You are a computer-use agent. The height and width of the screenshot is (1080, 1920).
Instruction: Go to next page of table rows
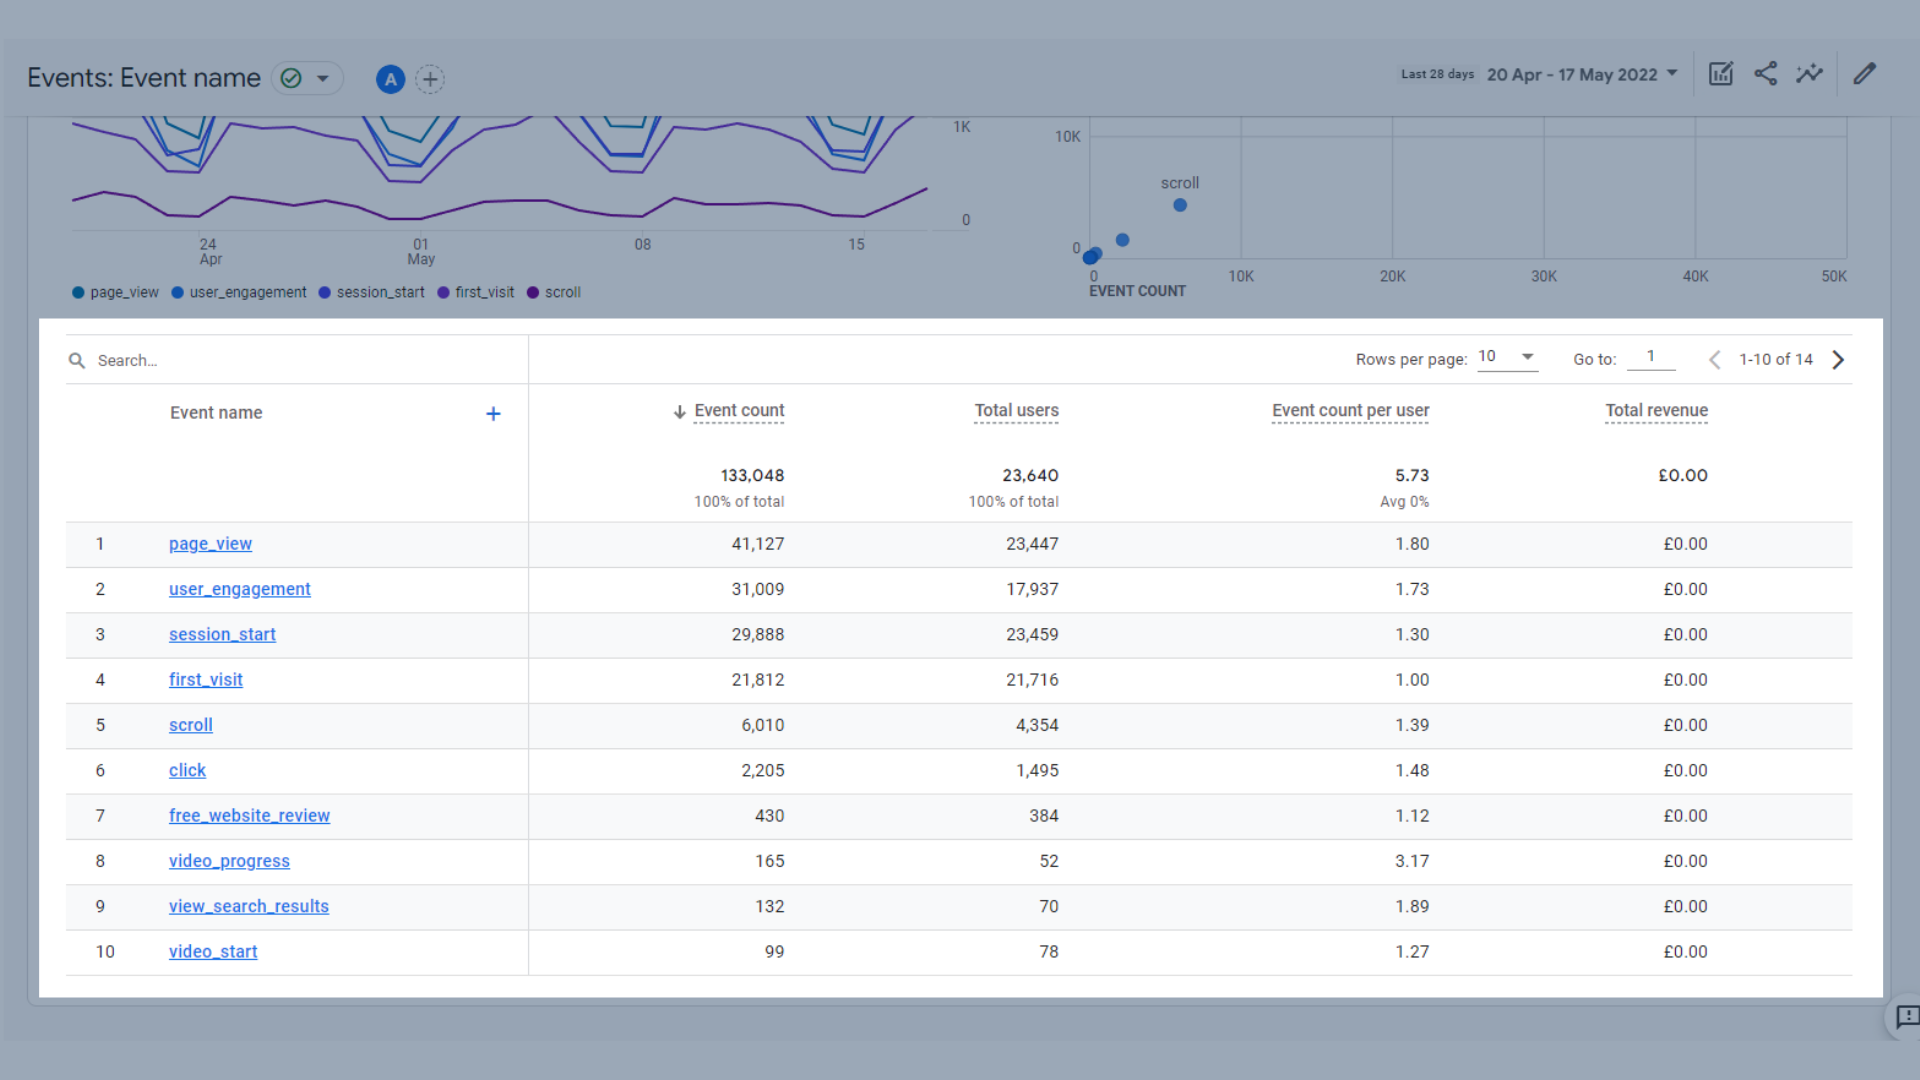(1838, 360)
